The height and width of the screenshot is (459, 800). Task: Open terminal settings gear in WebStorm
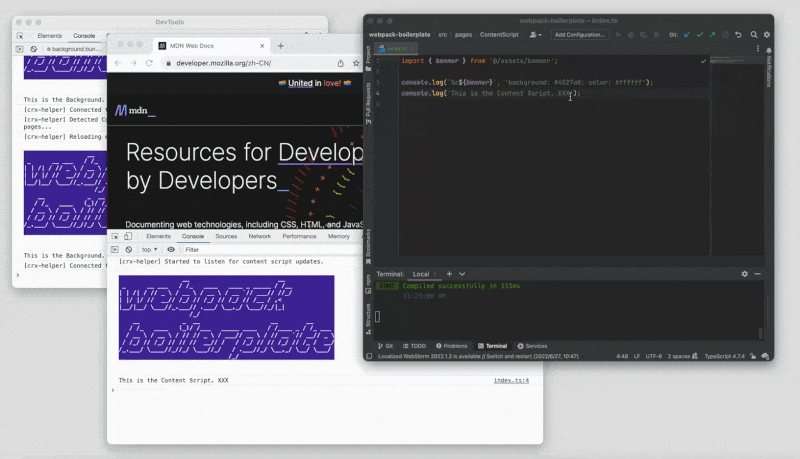744,274
